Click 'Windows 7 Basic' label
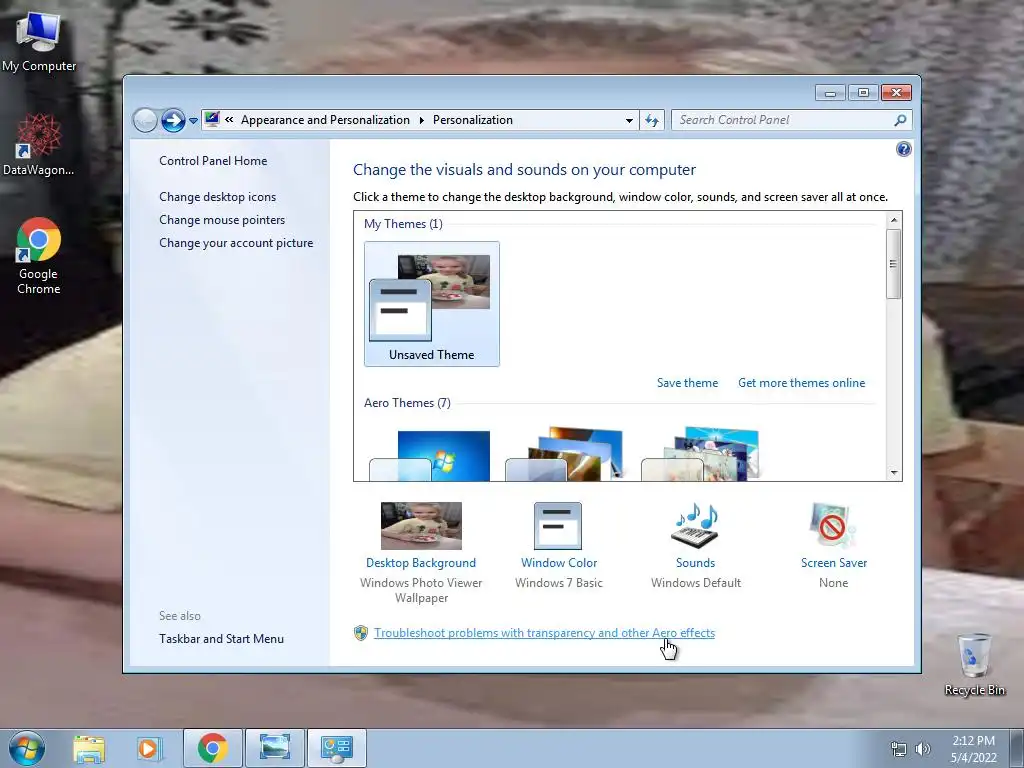1024x768 pixels. [x=559, y=583]
